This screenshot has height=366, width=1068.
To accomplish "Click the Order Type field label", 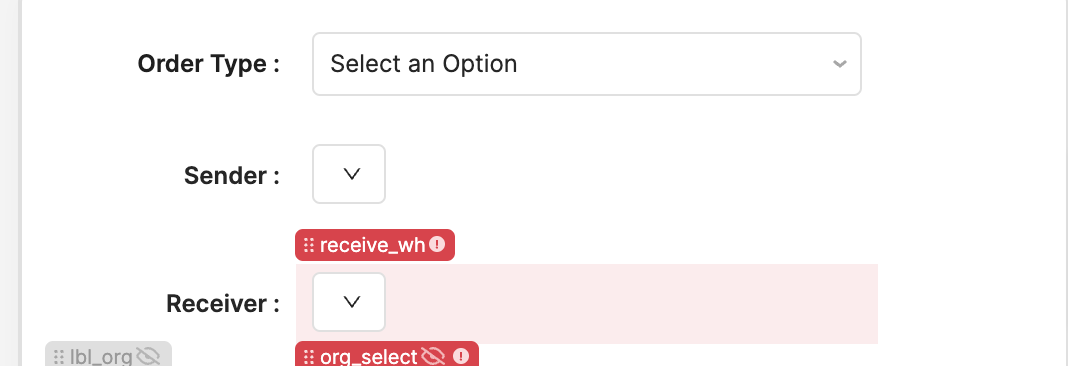I will (208, 64).
